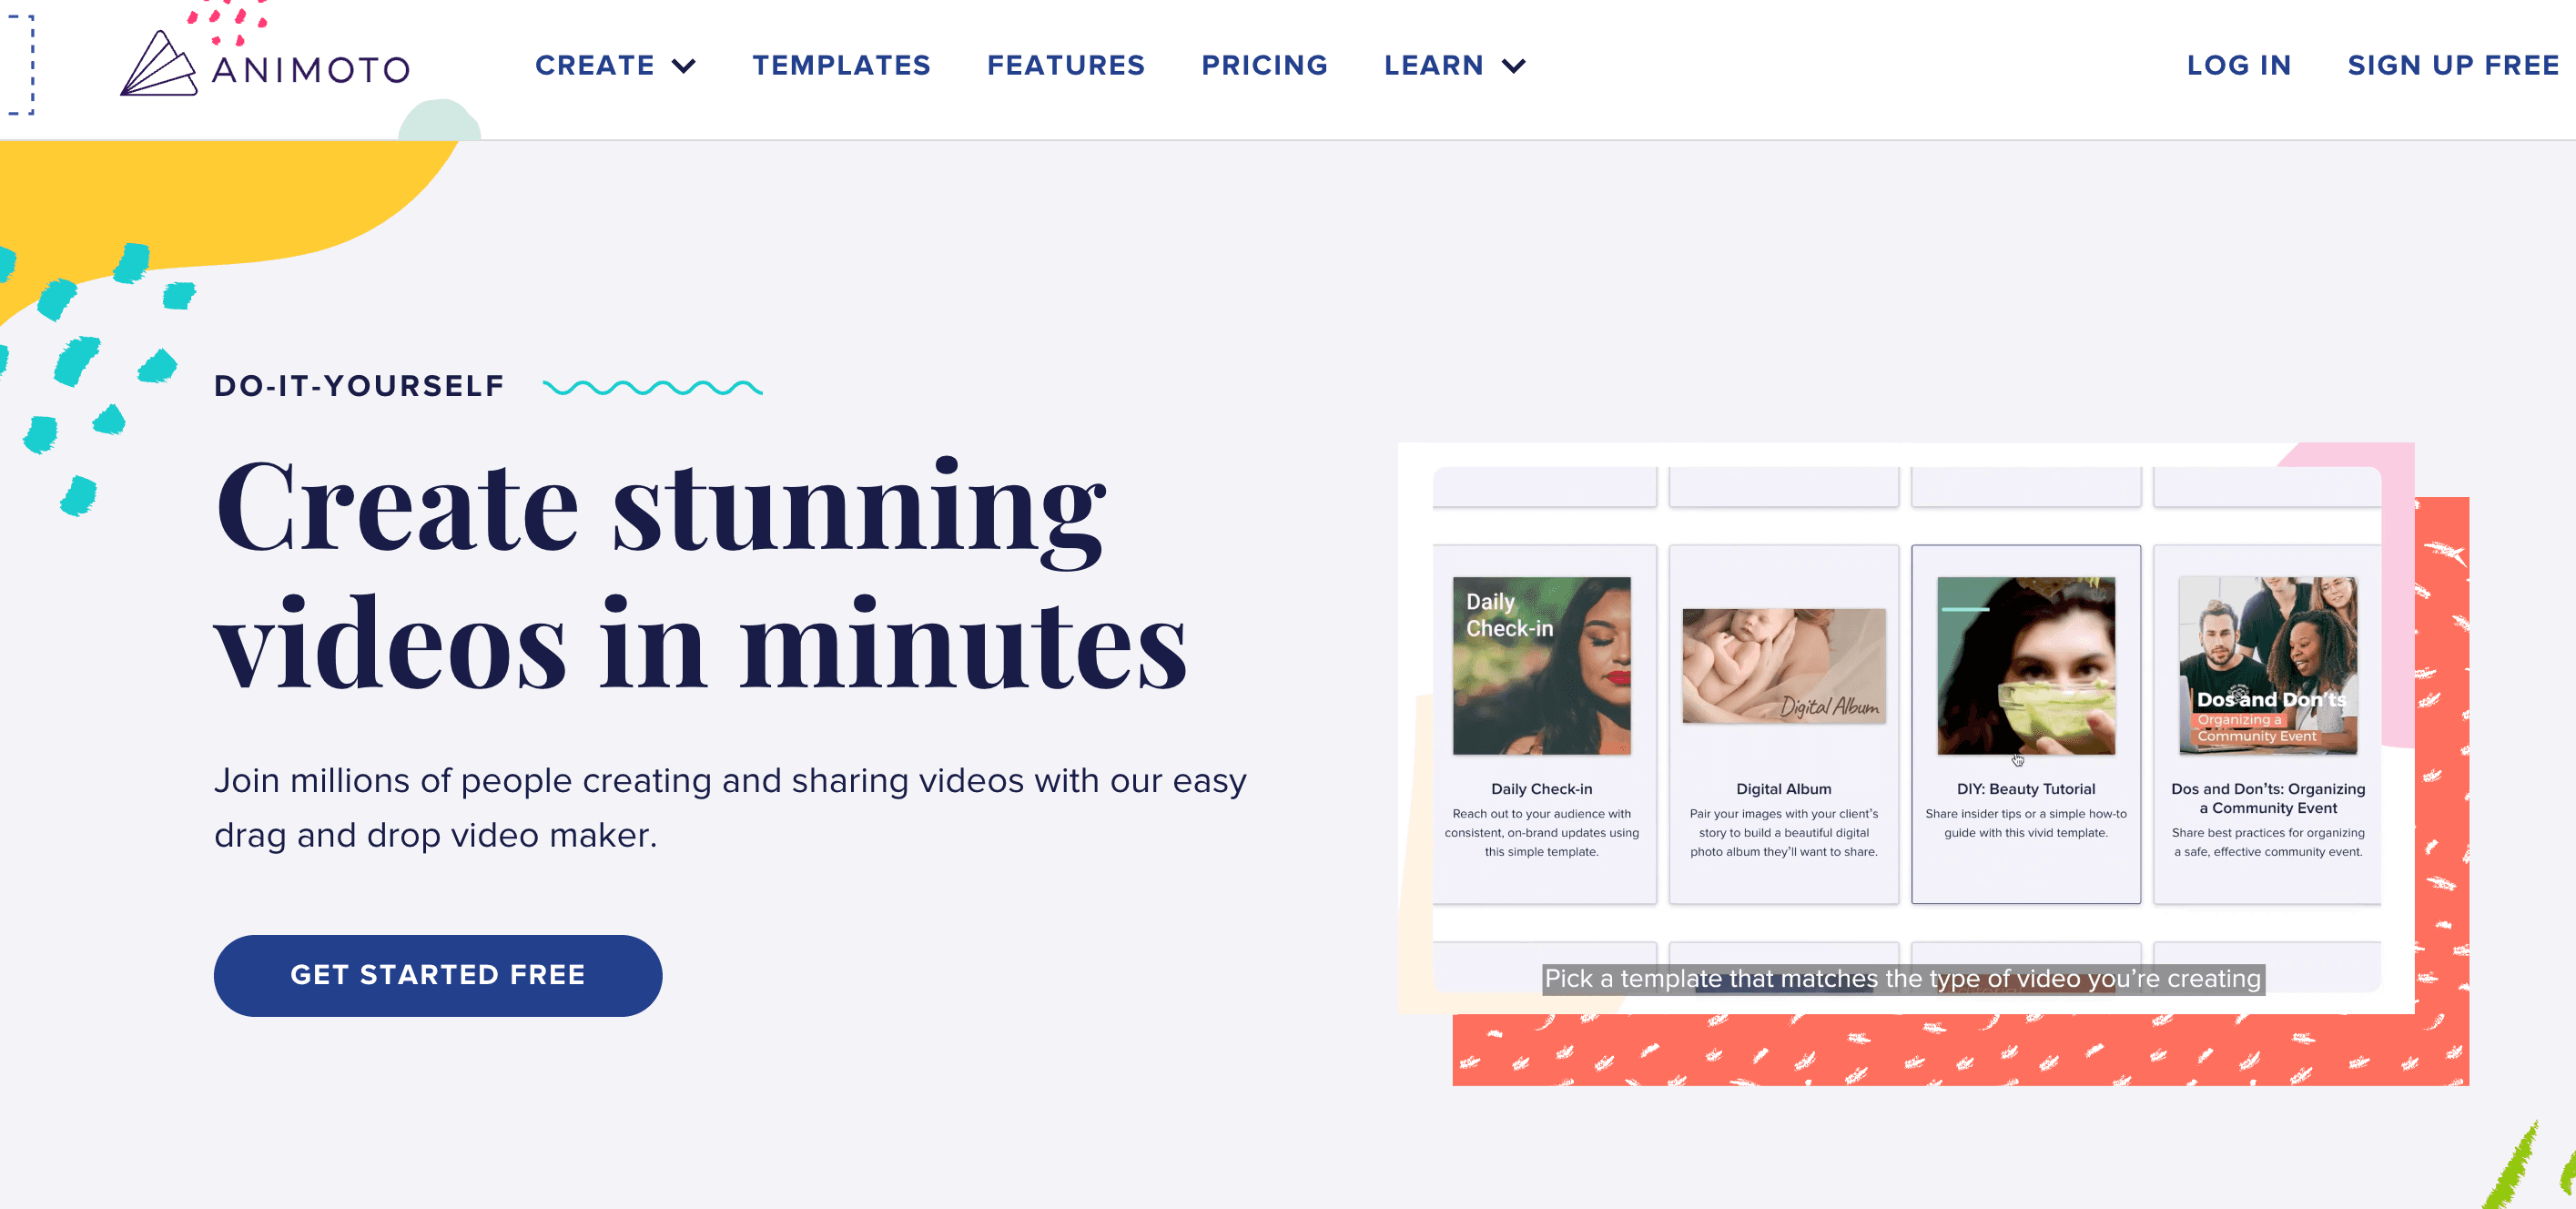The width and height of the screenshot is (2576, 1209).
Task: Click the GET STARTED FREE button
Action: 437,974
